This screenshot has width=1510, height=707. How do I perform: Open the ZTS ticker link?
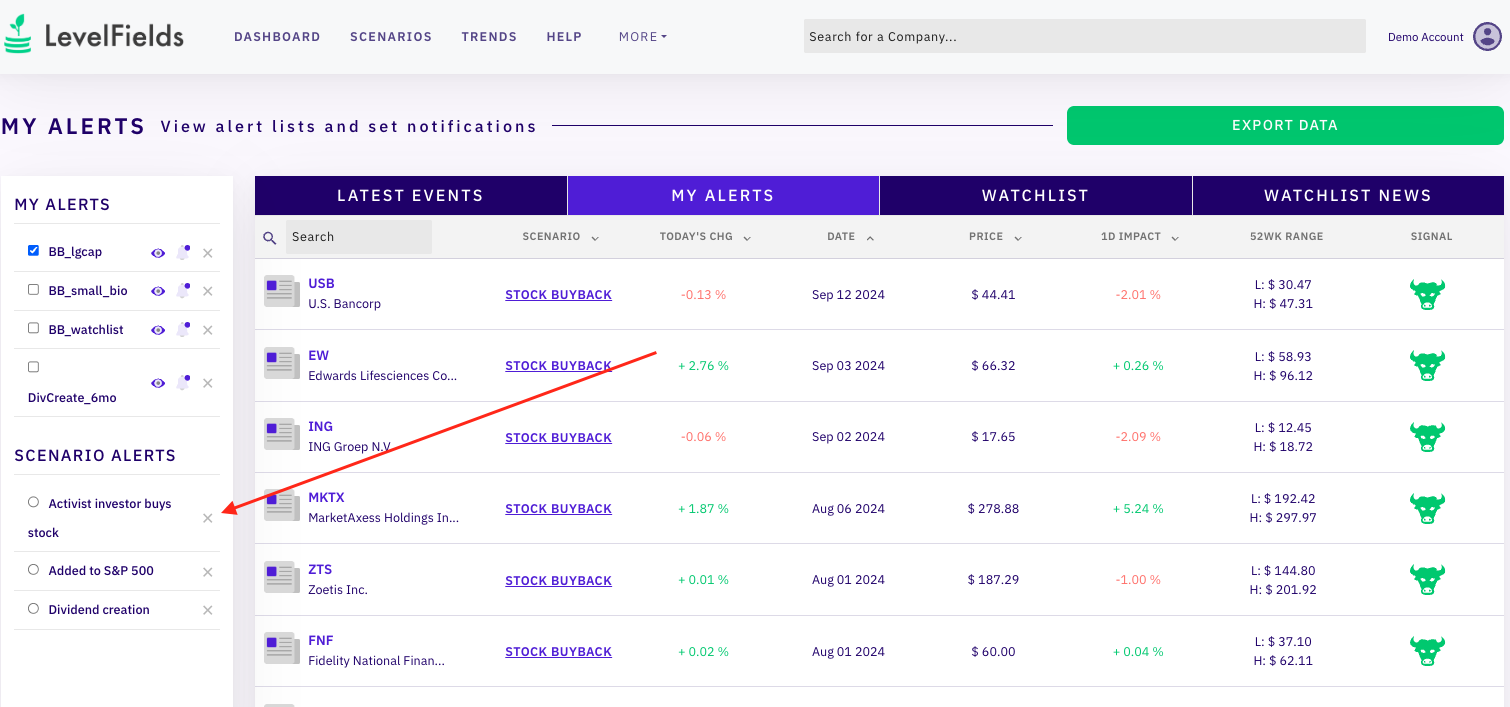coord(320,570)
